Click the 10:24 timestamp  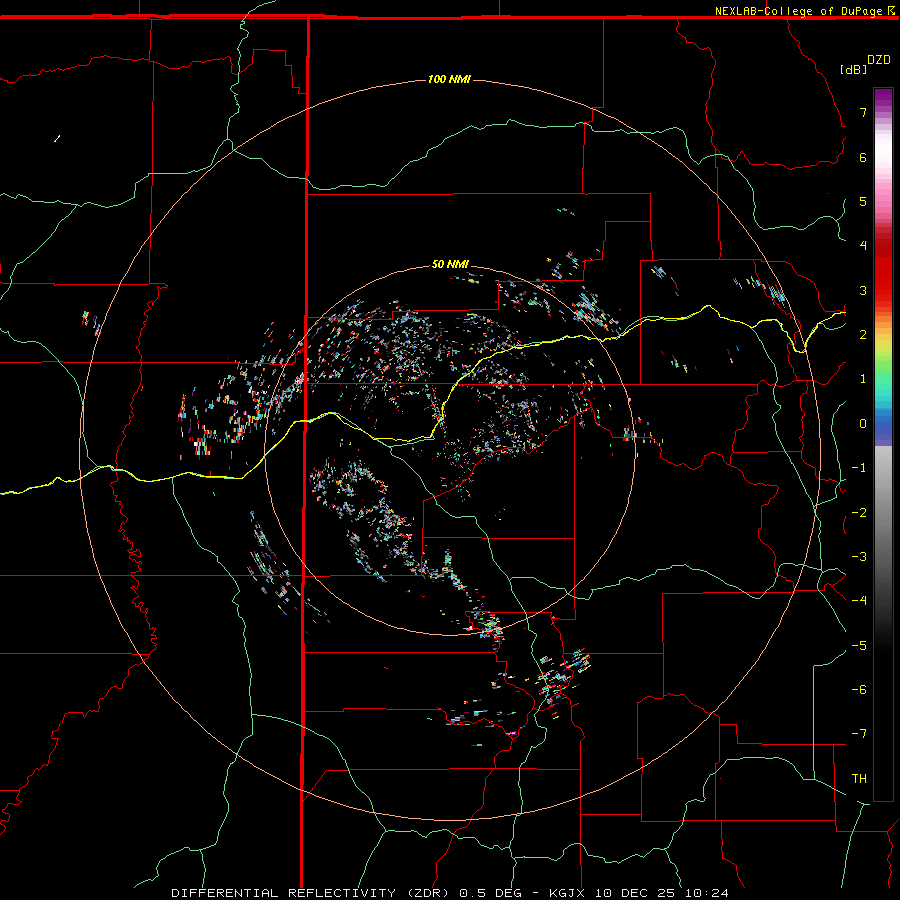click(707, 893)
